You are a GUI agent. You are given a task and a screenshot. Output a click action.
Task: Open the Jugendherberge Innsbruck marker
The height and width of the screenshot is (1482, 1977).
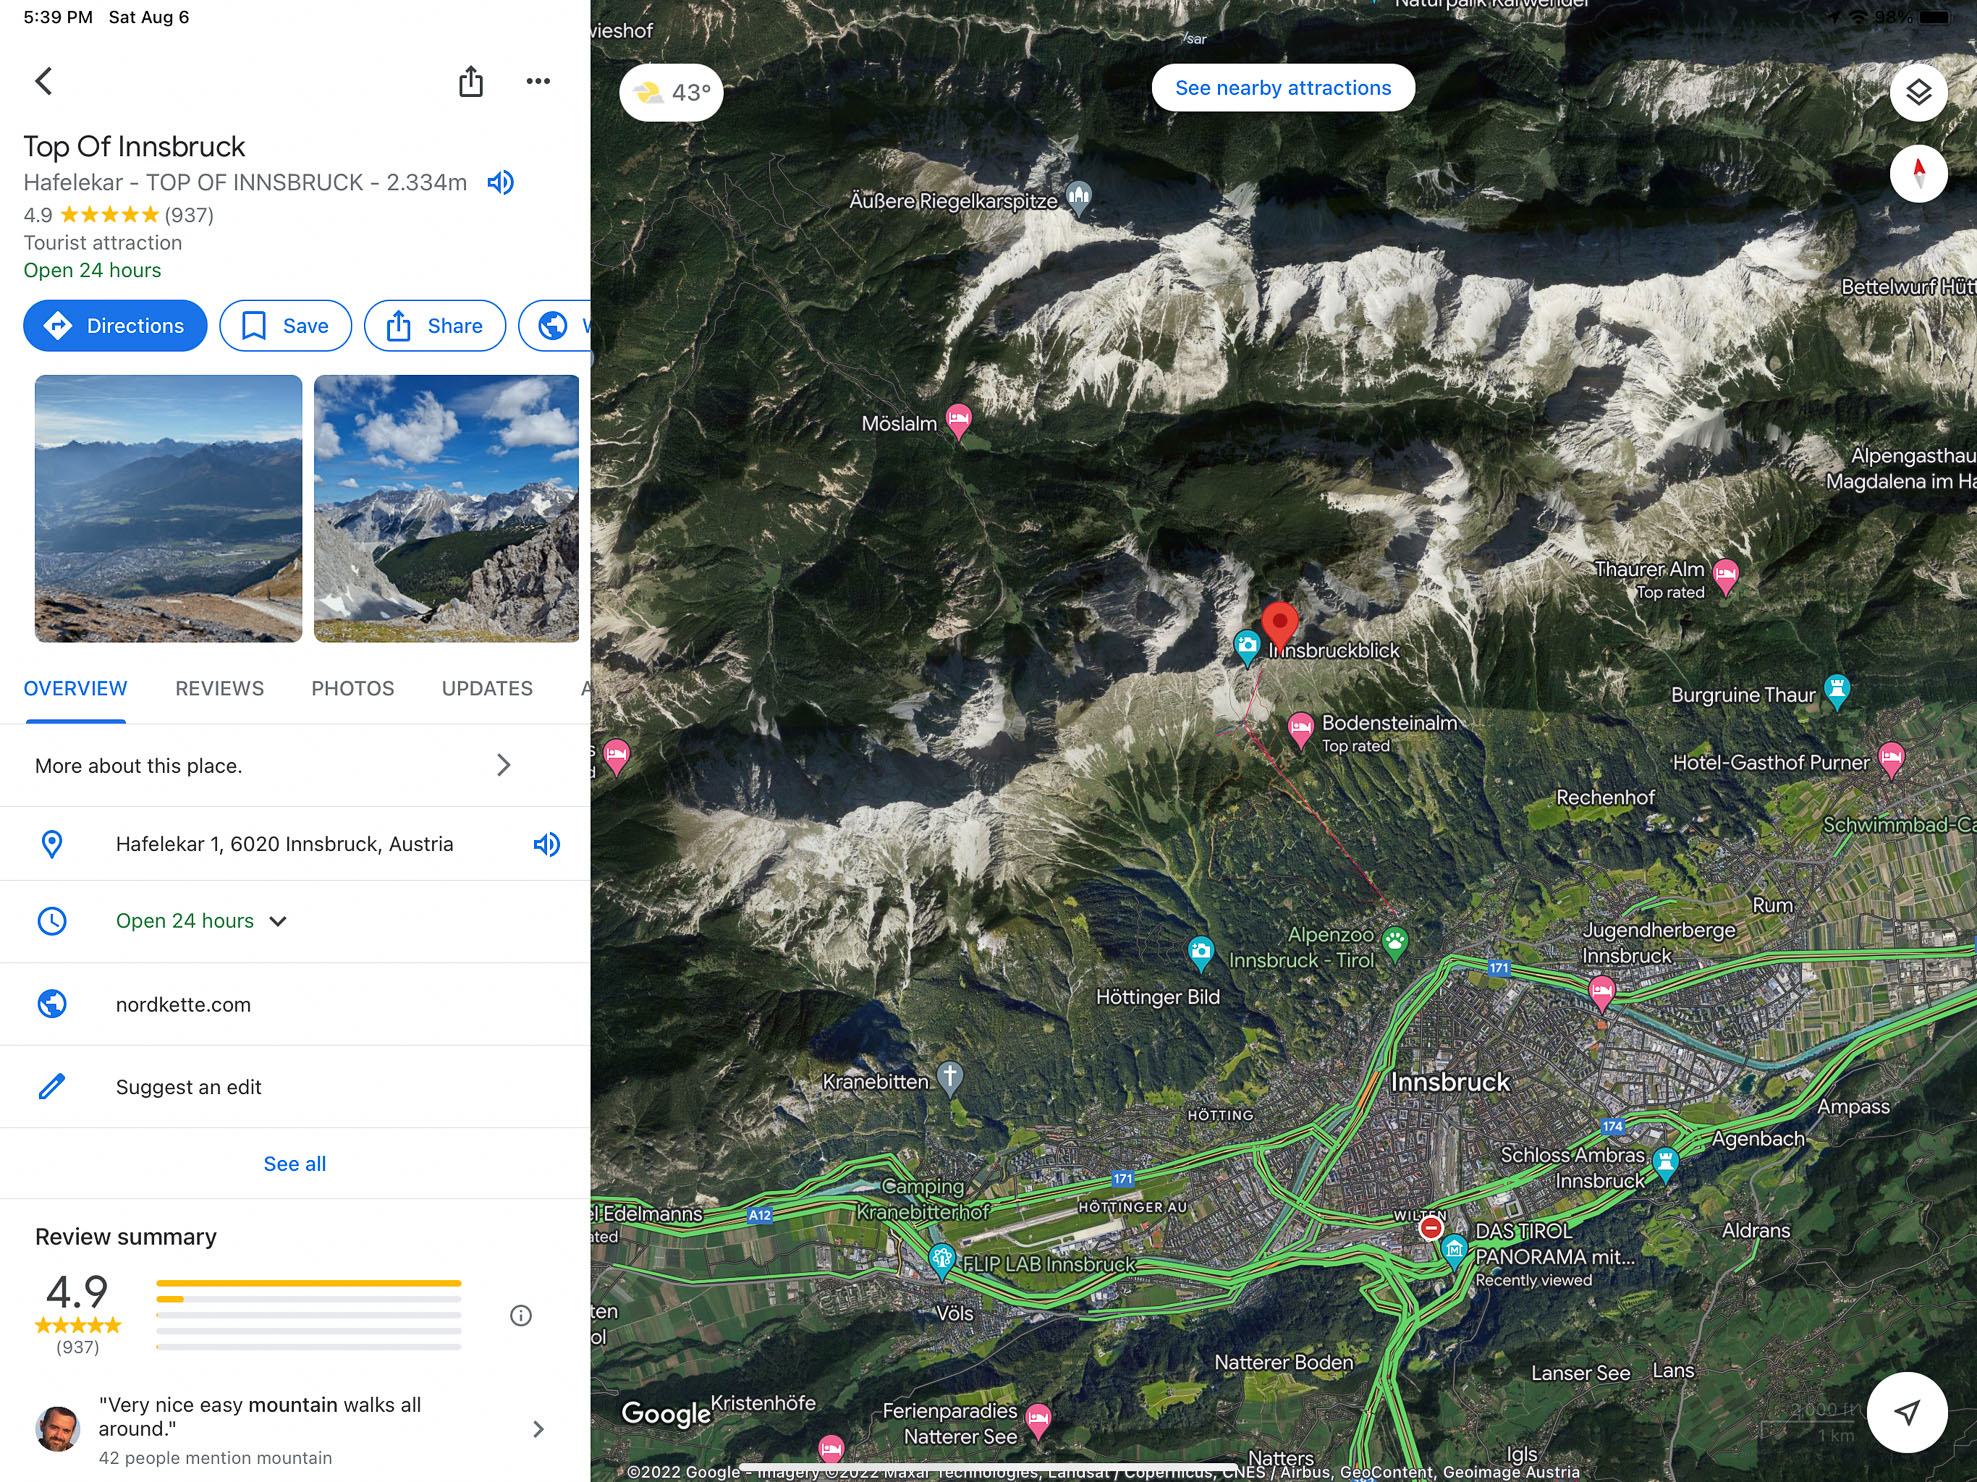click(1601, 994)
